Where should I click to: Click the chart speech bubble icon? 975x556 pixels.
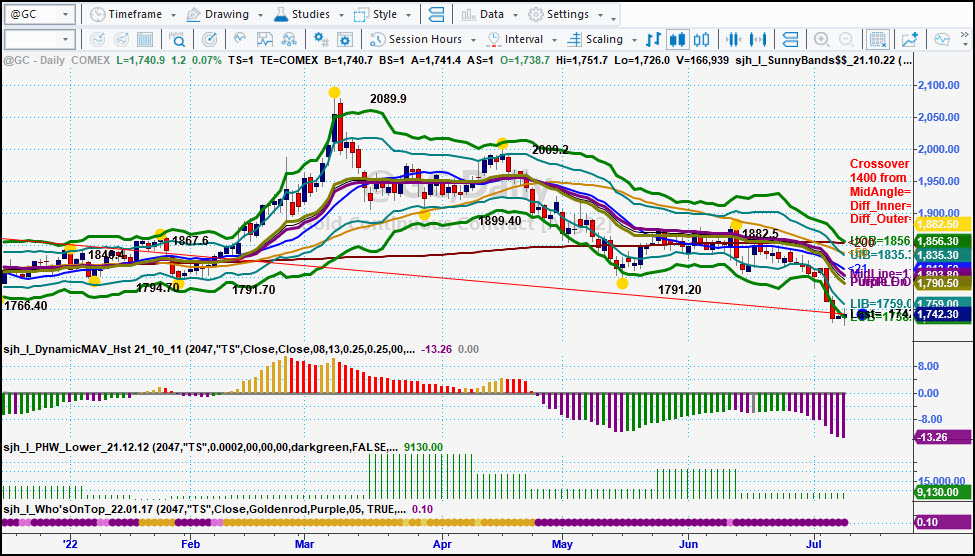(942, 40)
